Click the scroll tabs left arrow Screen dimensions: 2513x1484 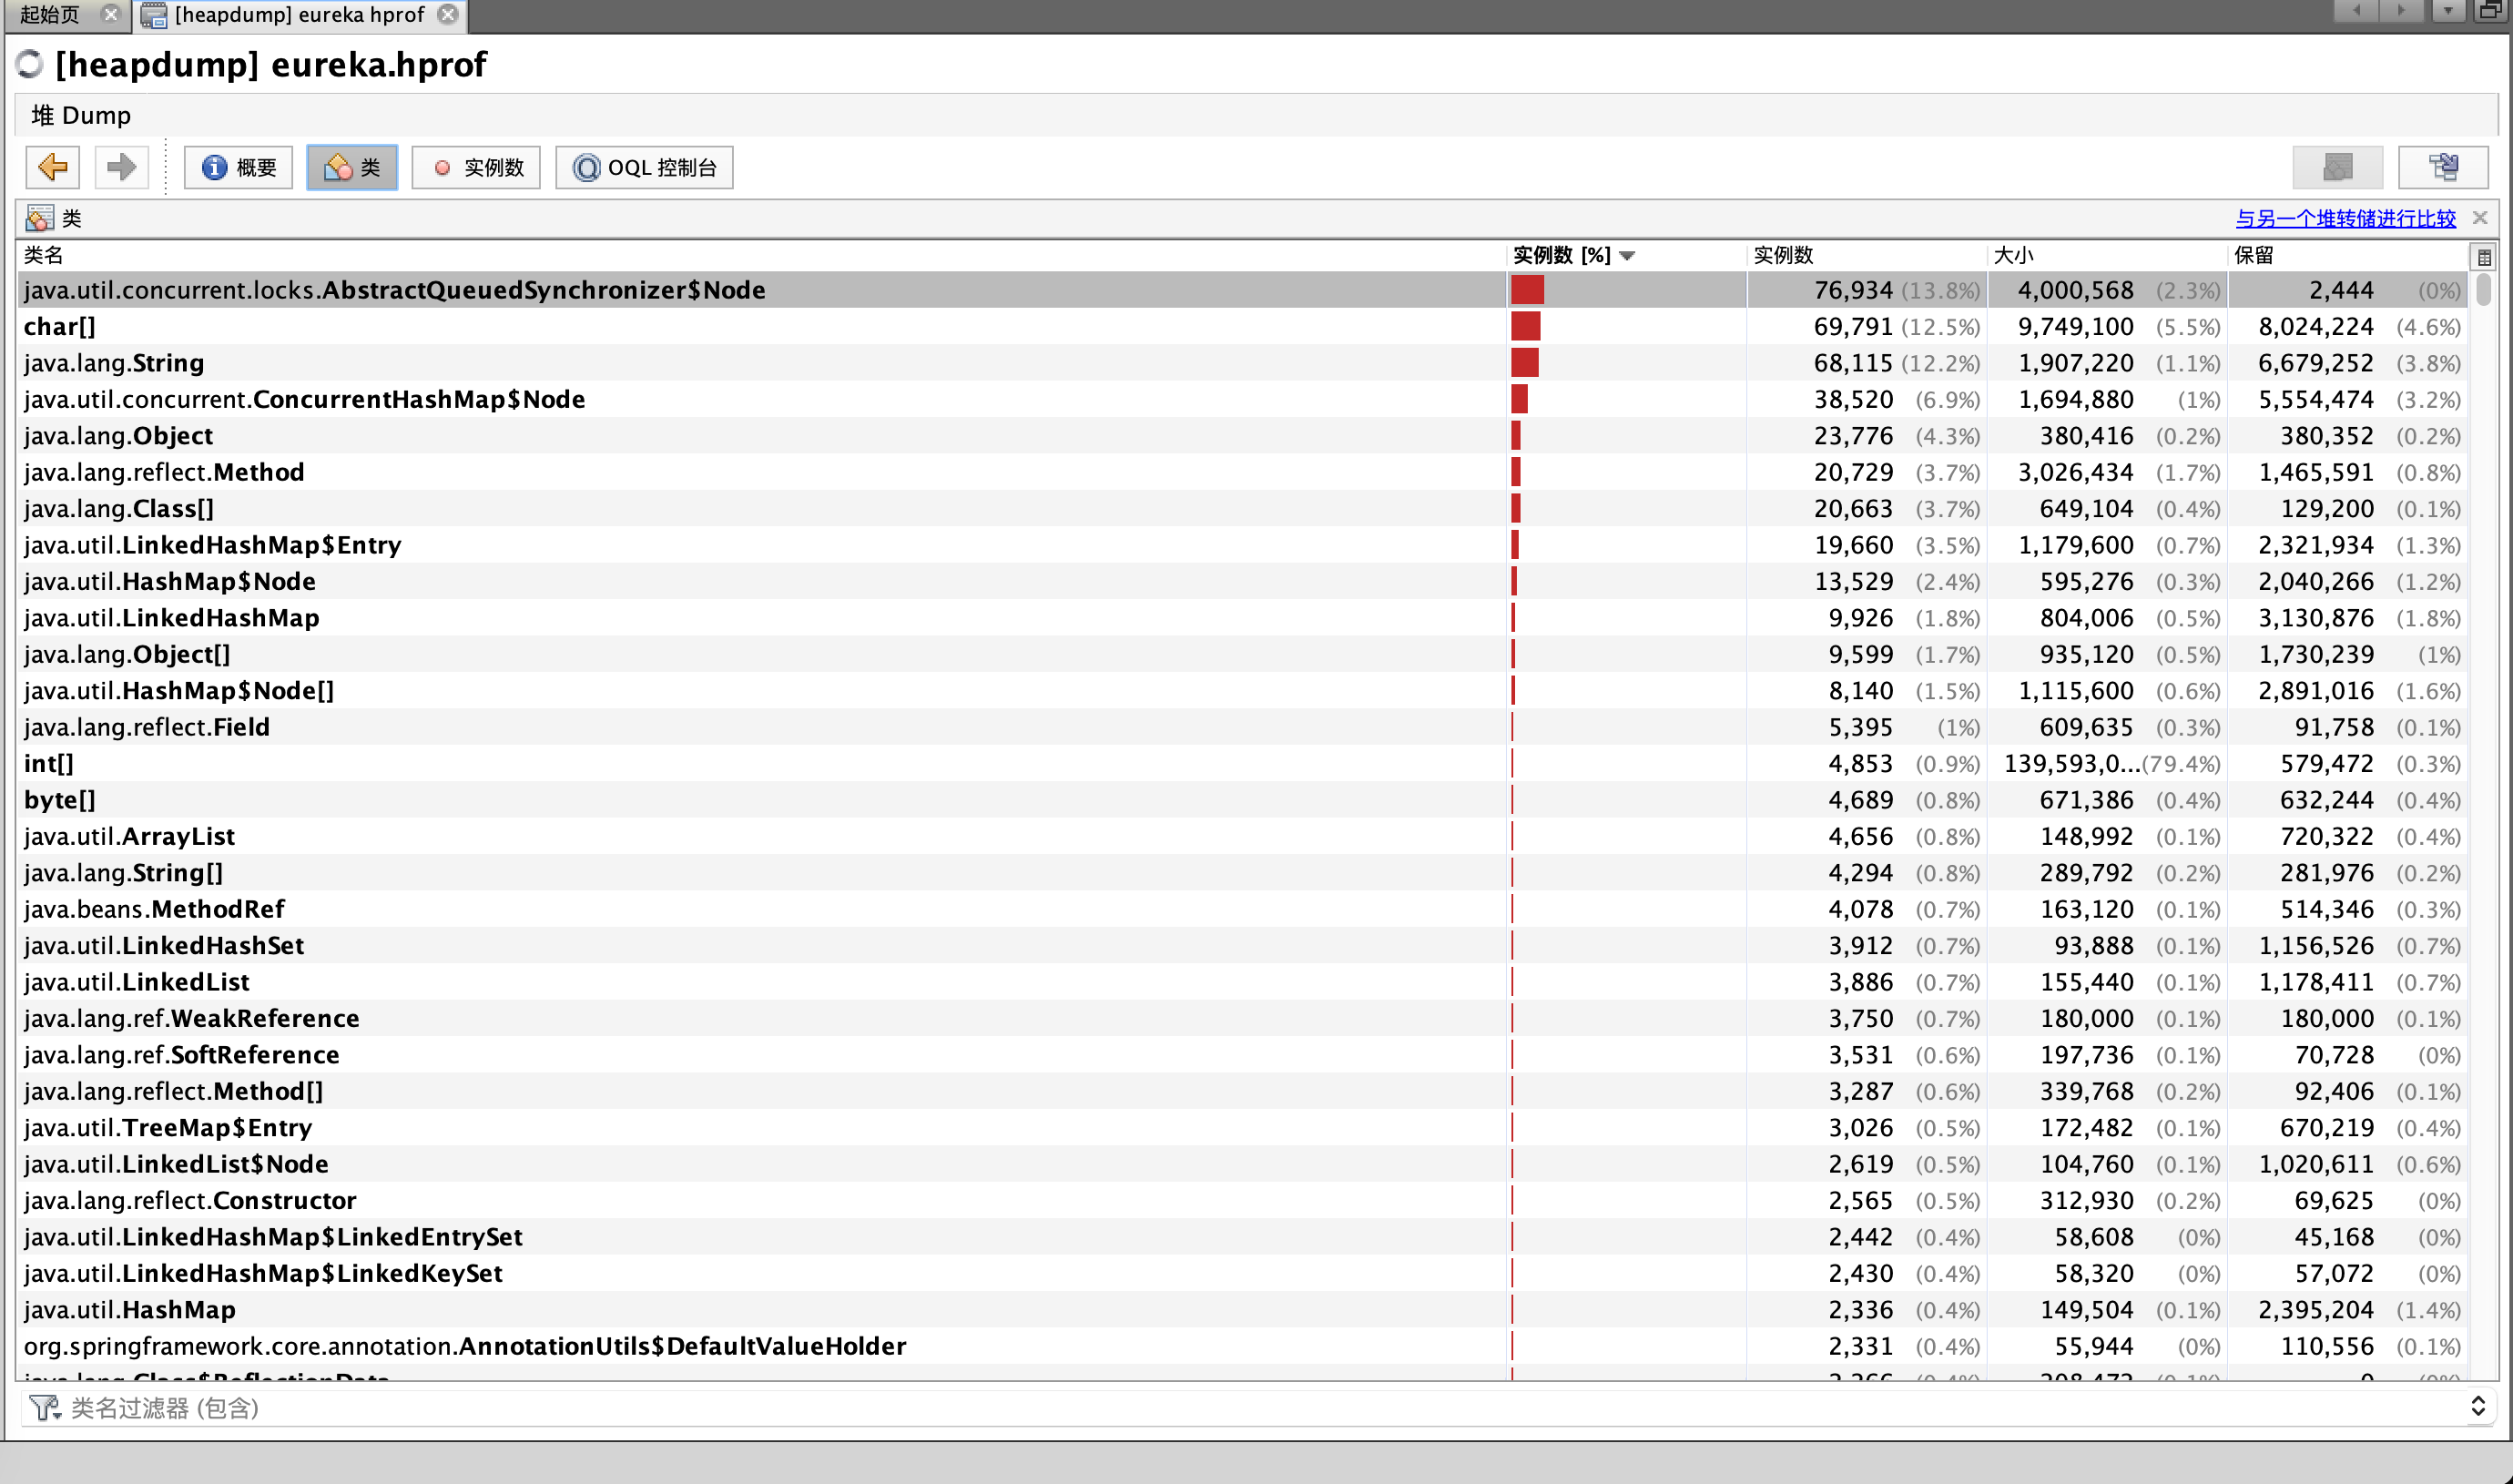(2357, 11)
